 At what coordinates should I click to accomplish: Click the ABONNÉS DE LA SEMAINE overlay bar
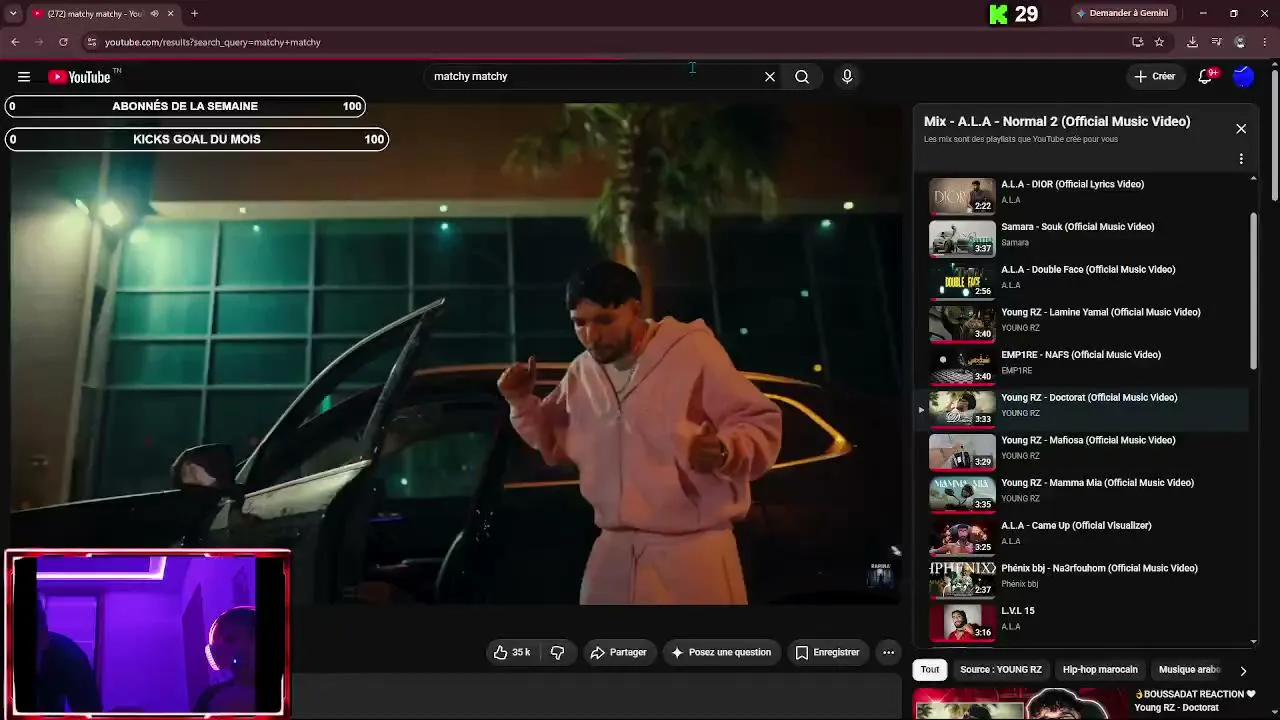point(185,106)
